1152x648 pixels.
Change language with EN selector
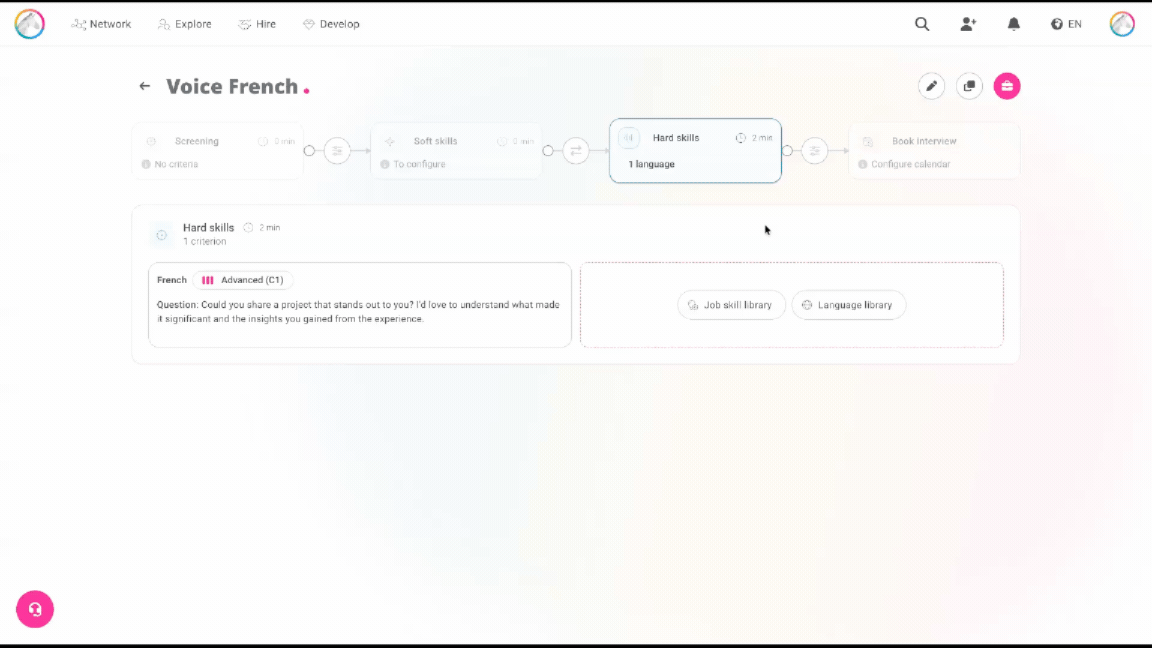pos(1066,24)
